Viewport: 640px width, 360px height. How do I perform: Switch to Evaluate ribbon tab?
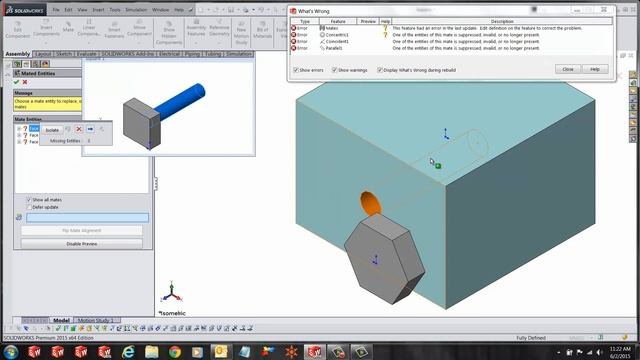(87, 54)
